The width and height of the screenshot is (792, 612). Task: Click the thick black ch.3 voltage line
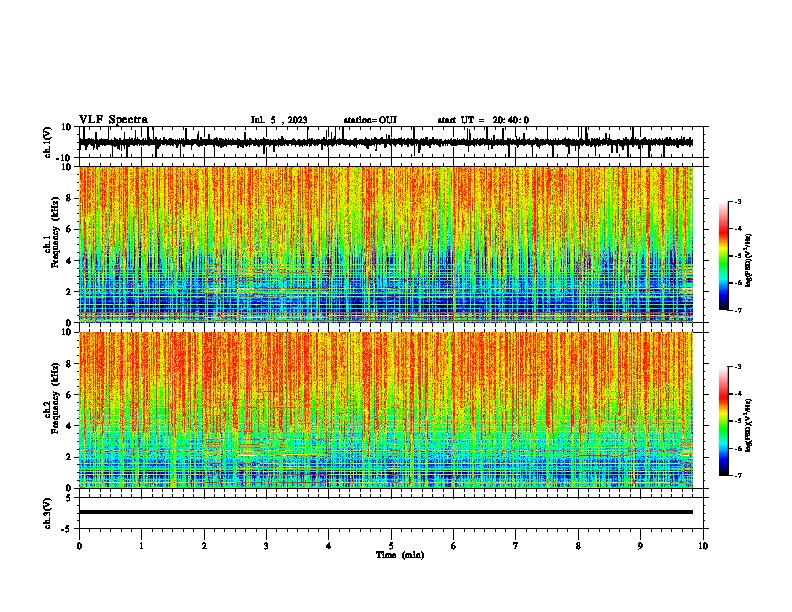386,512
